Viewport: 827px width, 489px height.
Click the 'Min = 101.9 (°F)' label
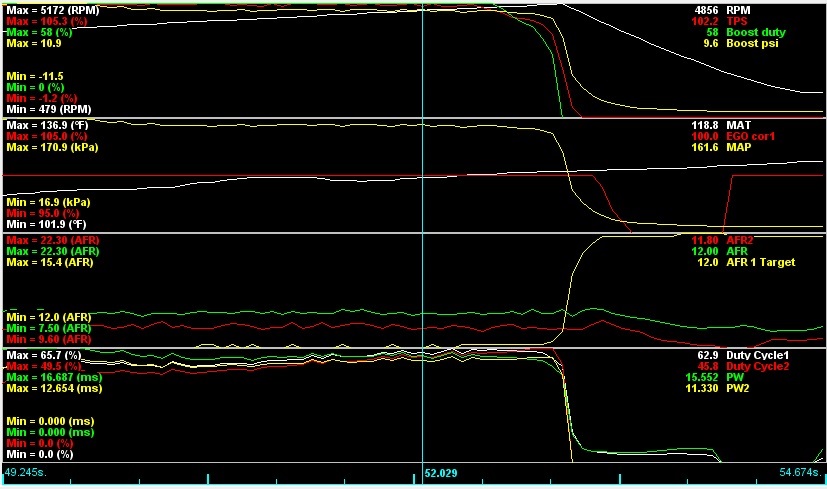pos(46,224)
